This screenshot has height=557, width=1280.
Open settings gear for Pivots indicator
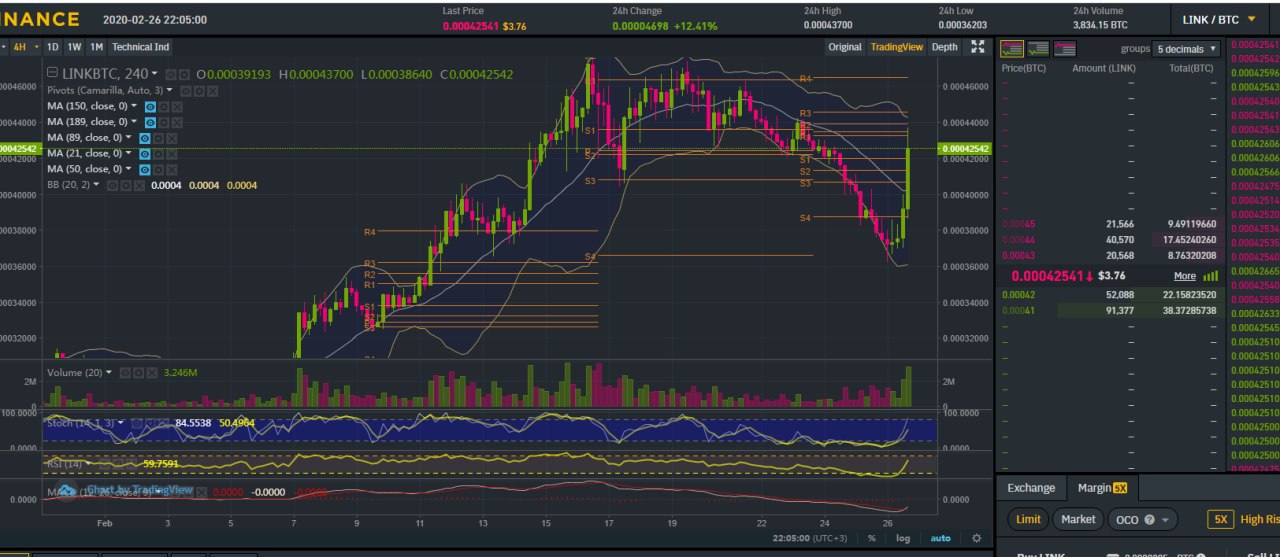point(199,91)
